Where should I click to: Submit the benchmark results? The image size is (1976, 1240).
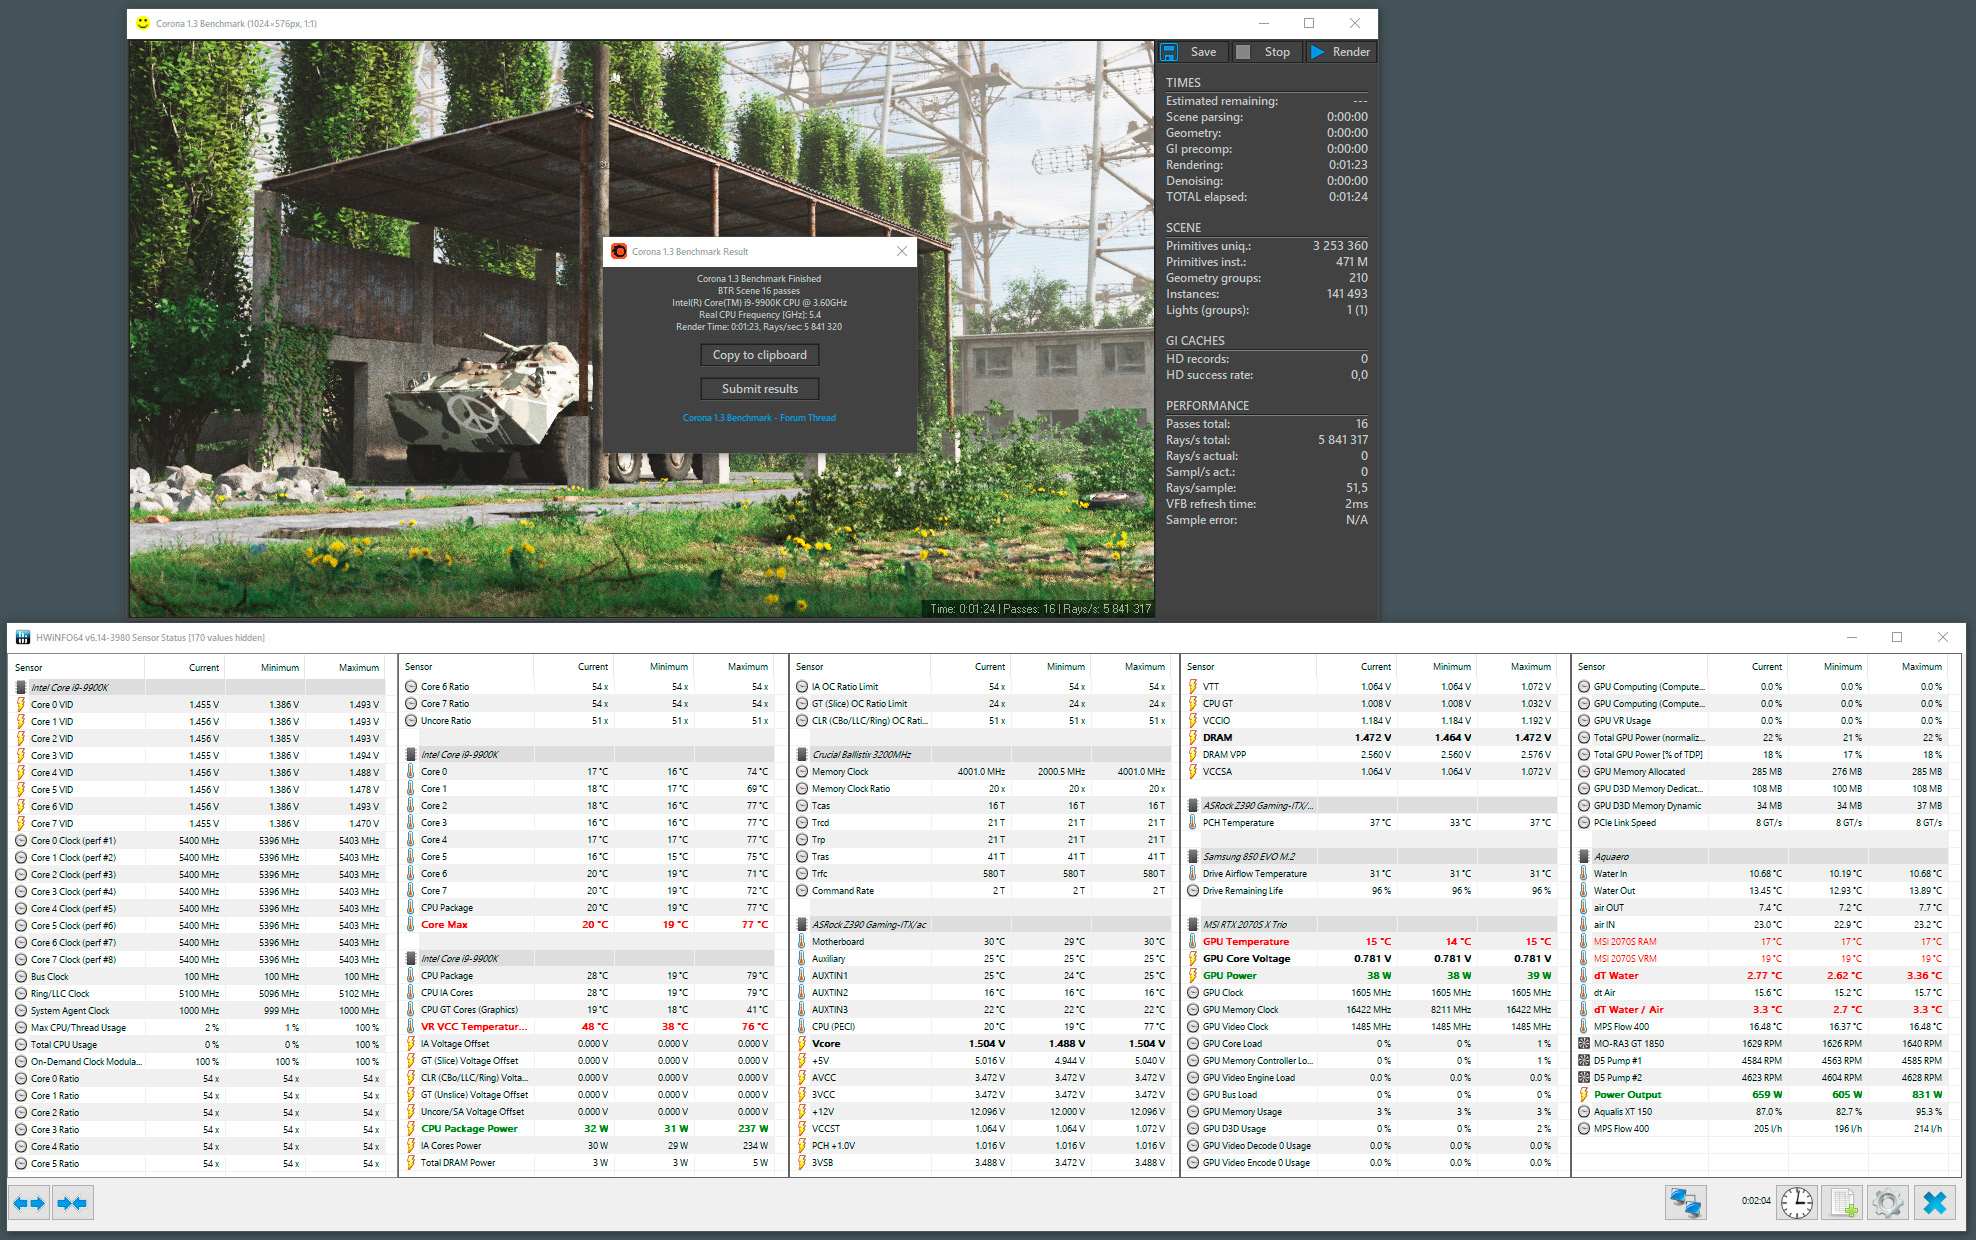click(x=759, y=389)
